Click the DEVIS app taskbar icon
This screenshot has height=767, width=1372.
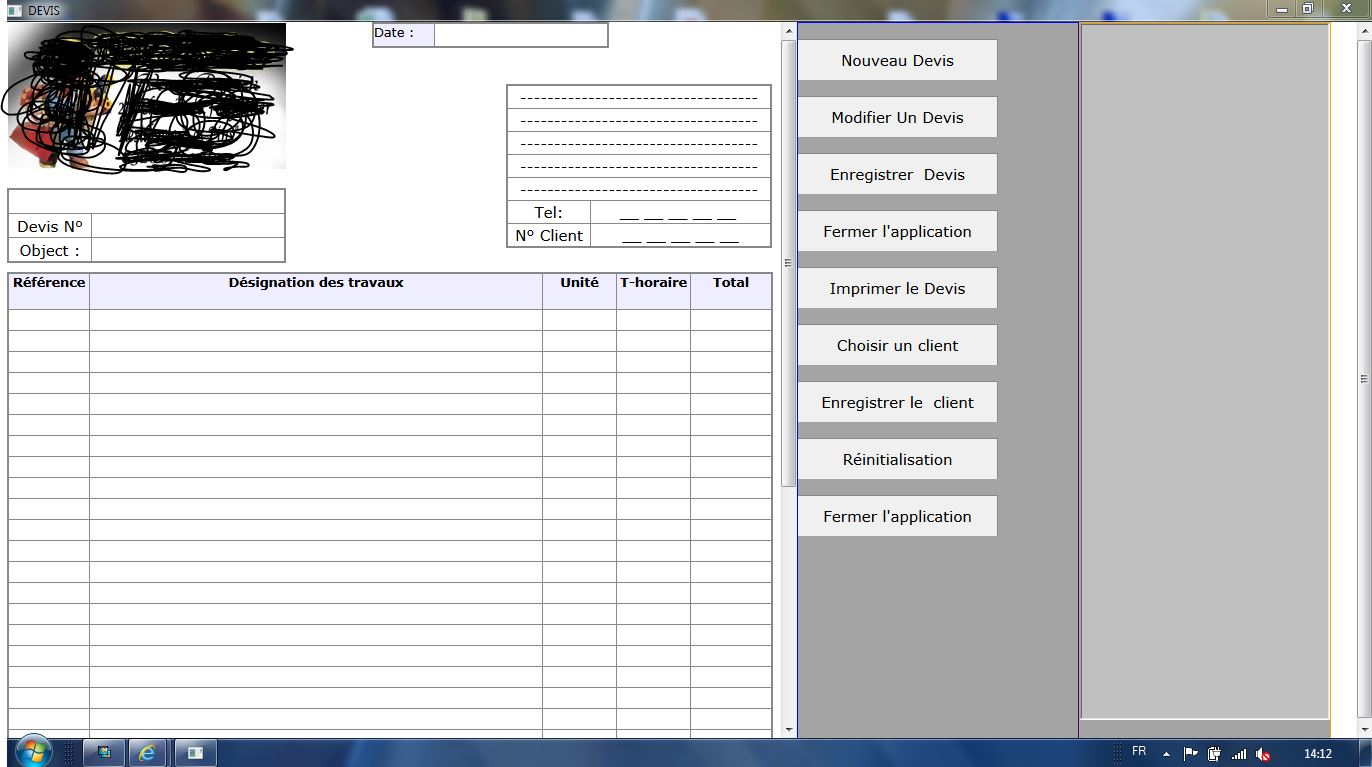tap(196, 753)
